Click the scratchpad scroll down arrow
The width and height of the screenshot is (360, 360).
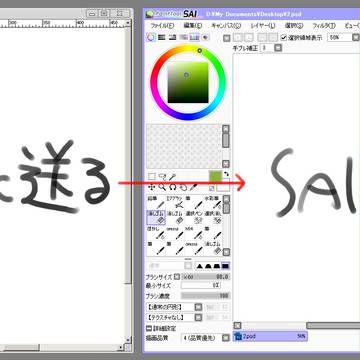(x=226, y=164)
